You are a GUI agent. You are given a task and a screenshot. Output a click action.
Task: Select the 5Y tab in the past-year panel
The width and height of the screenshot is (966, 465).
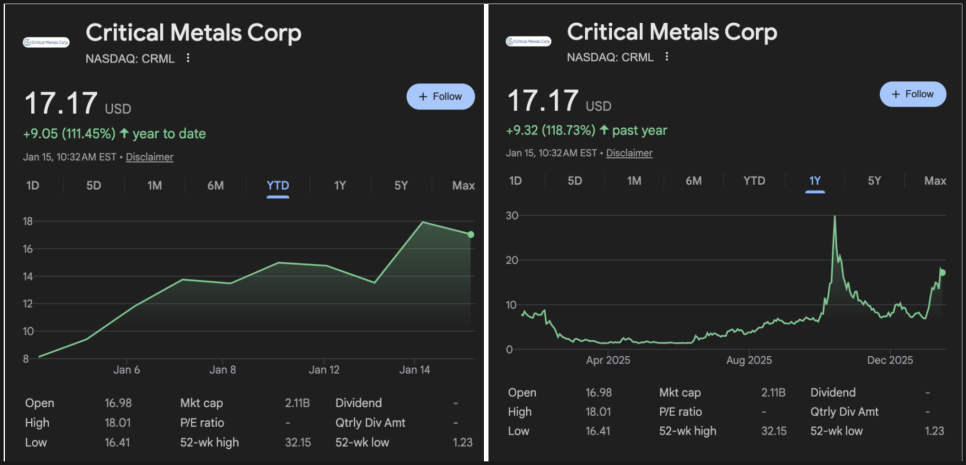point(874,181)
